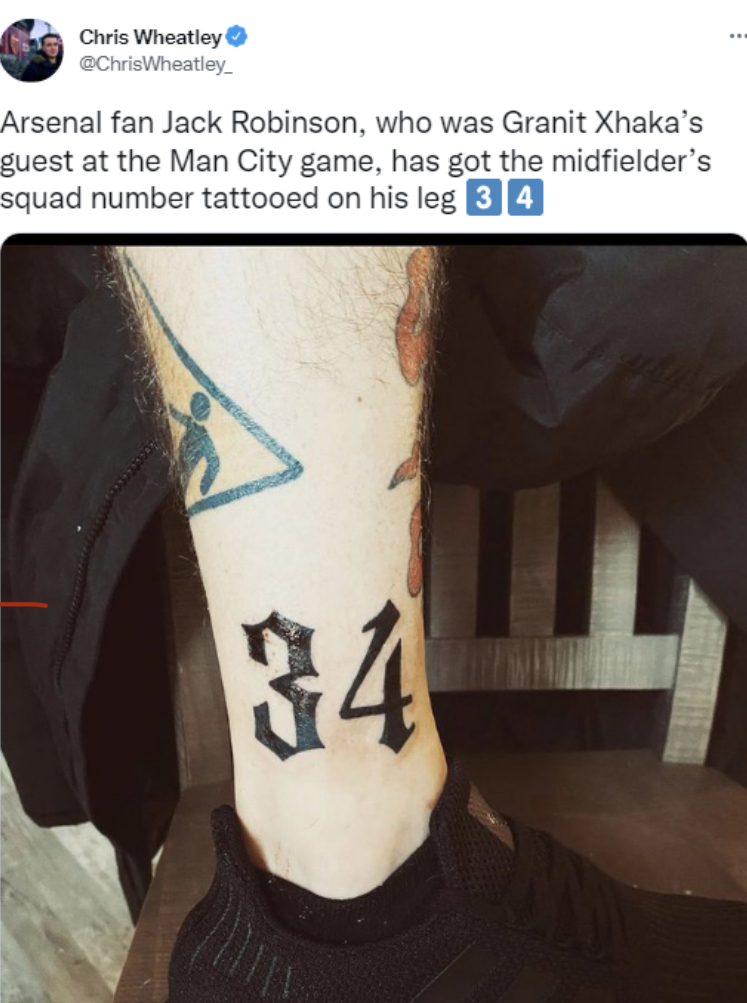Viewport: 747px width, 1003px height.
Task: Click the tattooed digit 3 in photo
Action: (x=281, y=685)
